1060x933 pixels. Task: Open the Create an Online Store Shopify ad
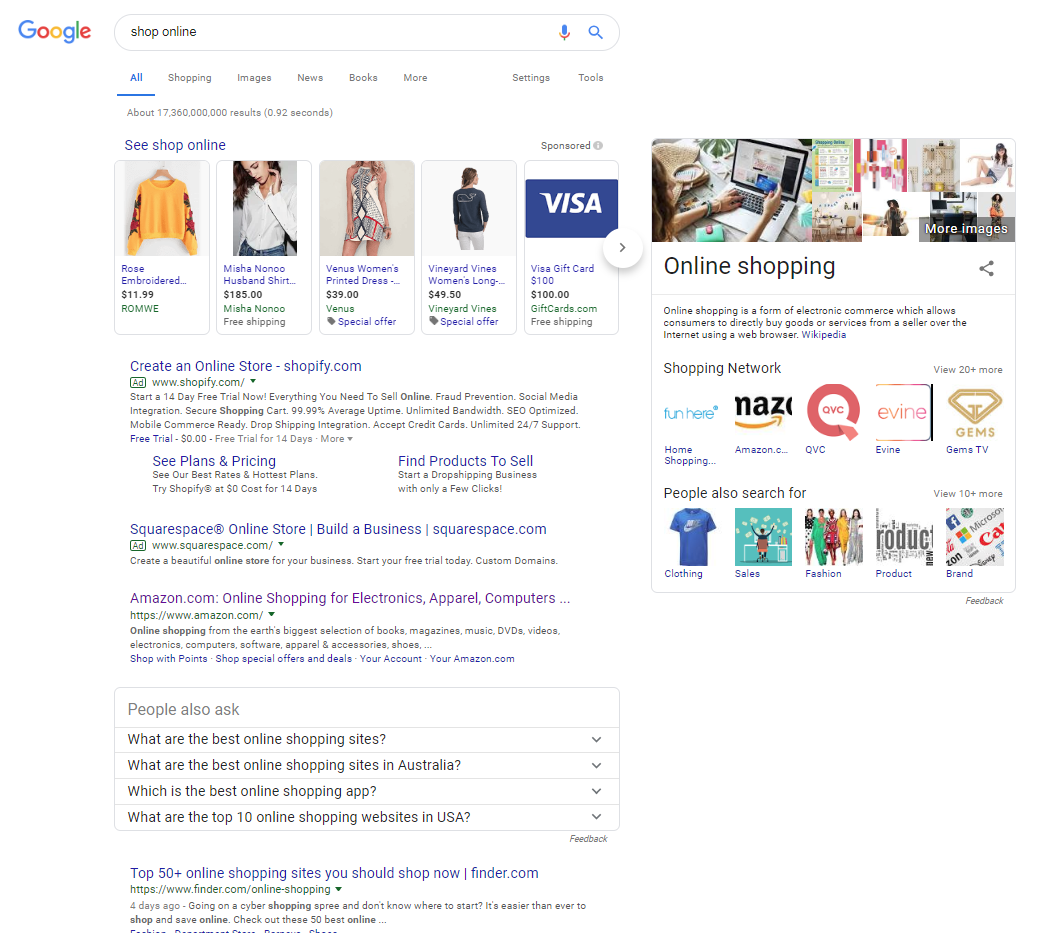coord(246,366)
